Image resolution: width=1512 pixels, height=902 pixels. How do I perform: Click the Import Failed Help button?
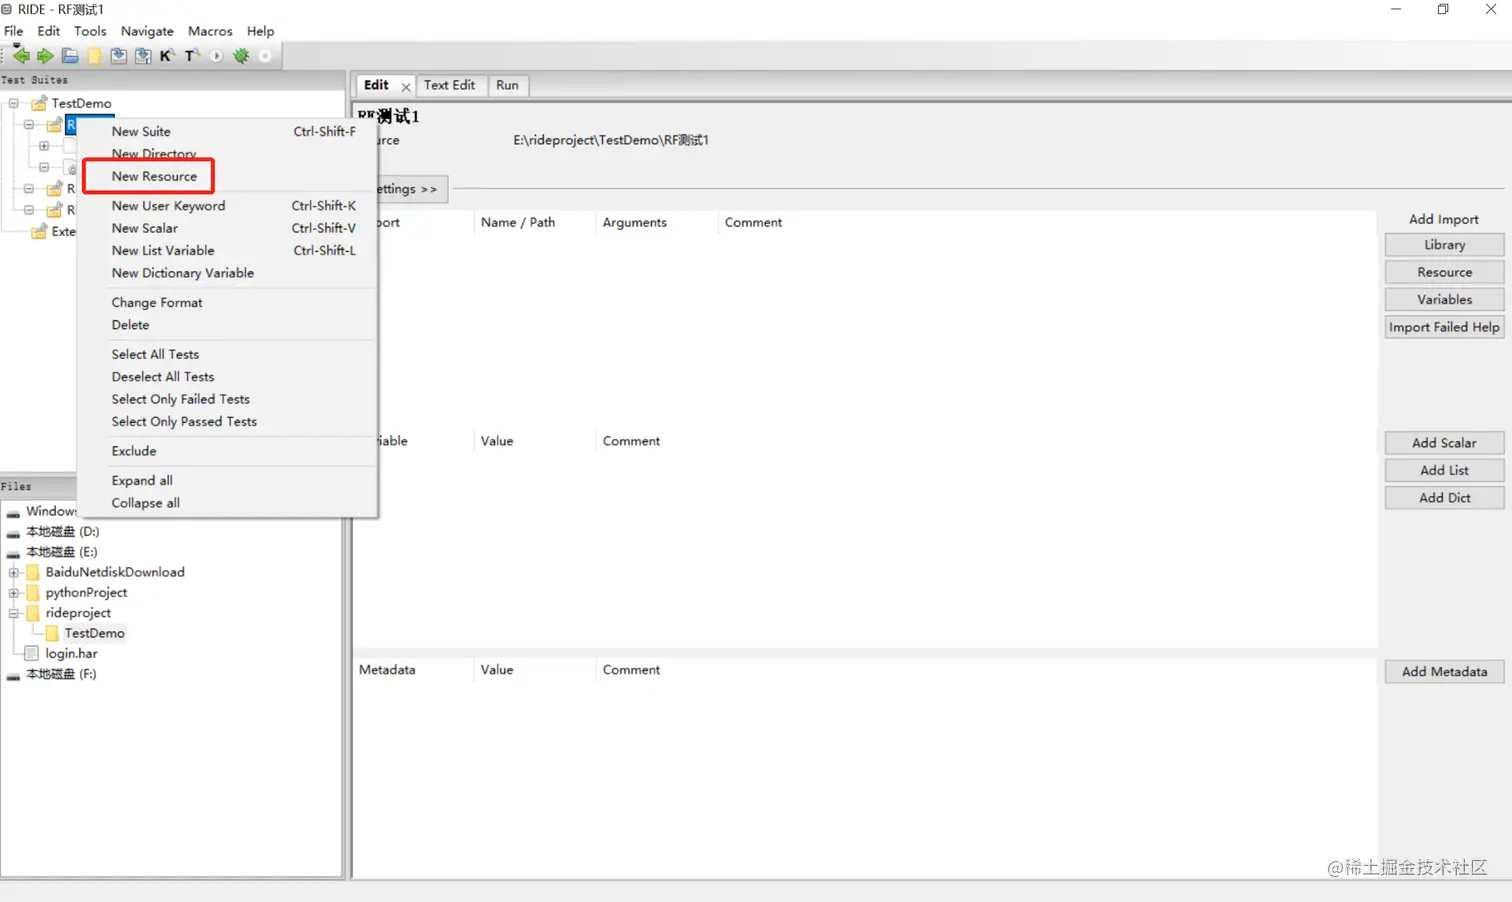tap(1444, 327)
